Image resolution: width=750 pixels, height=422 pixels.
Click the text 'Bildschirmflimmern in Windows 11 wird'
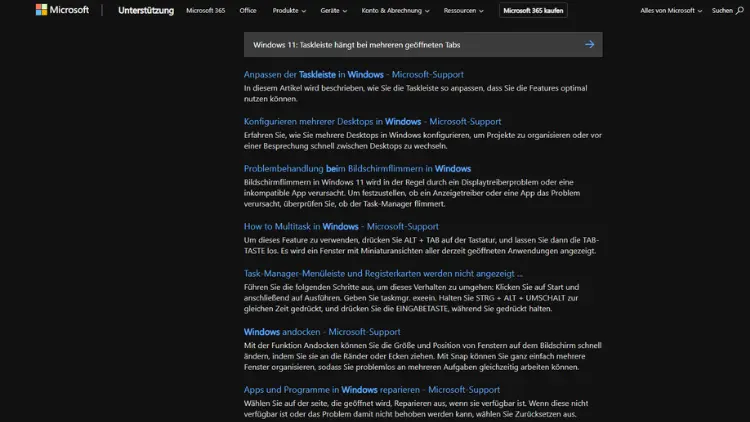pos(313,182)
